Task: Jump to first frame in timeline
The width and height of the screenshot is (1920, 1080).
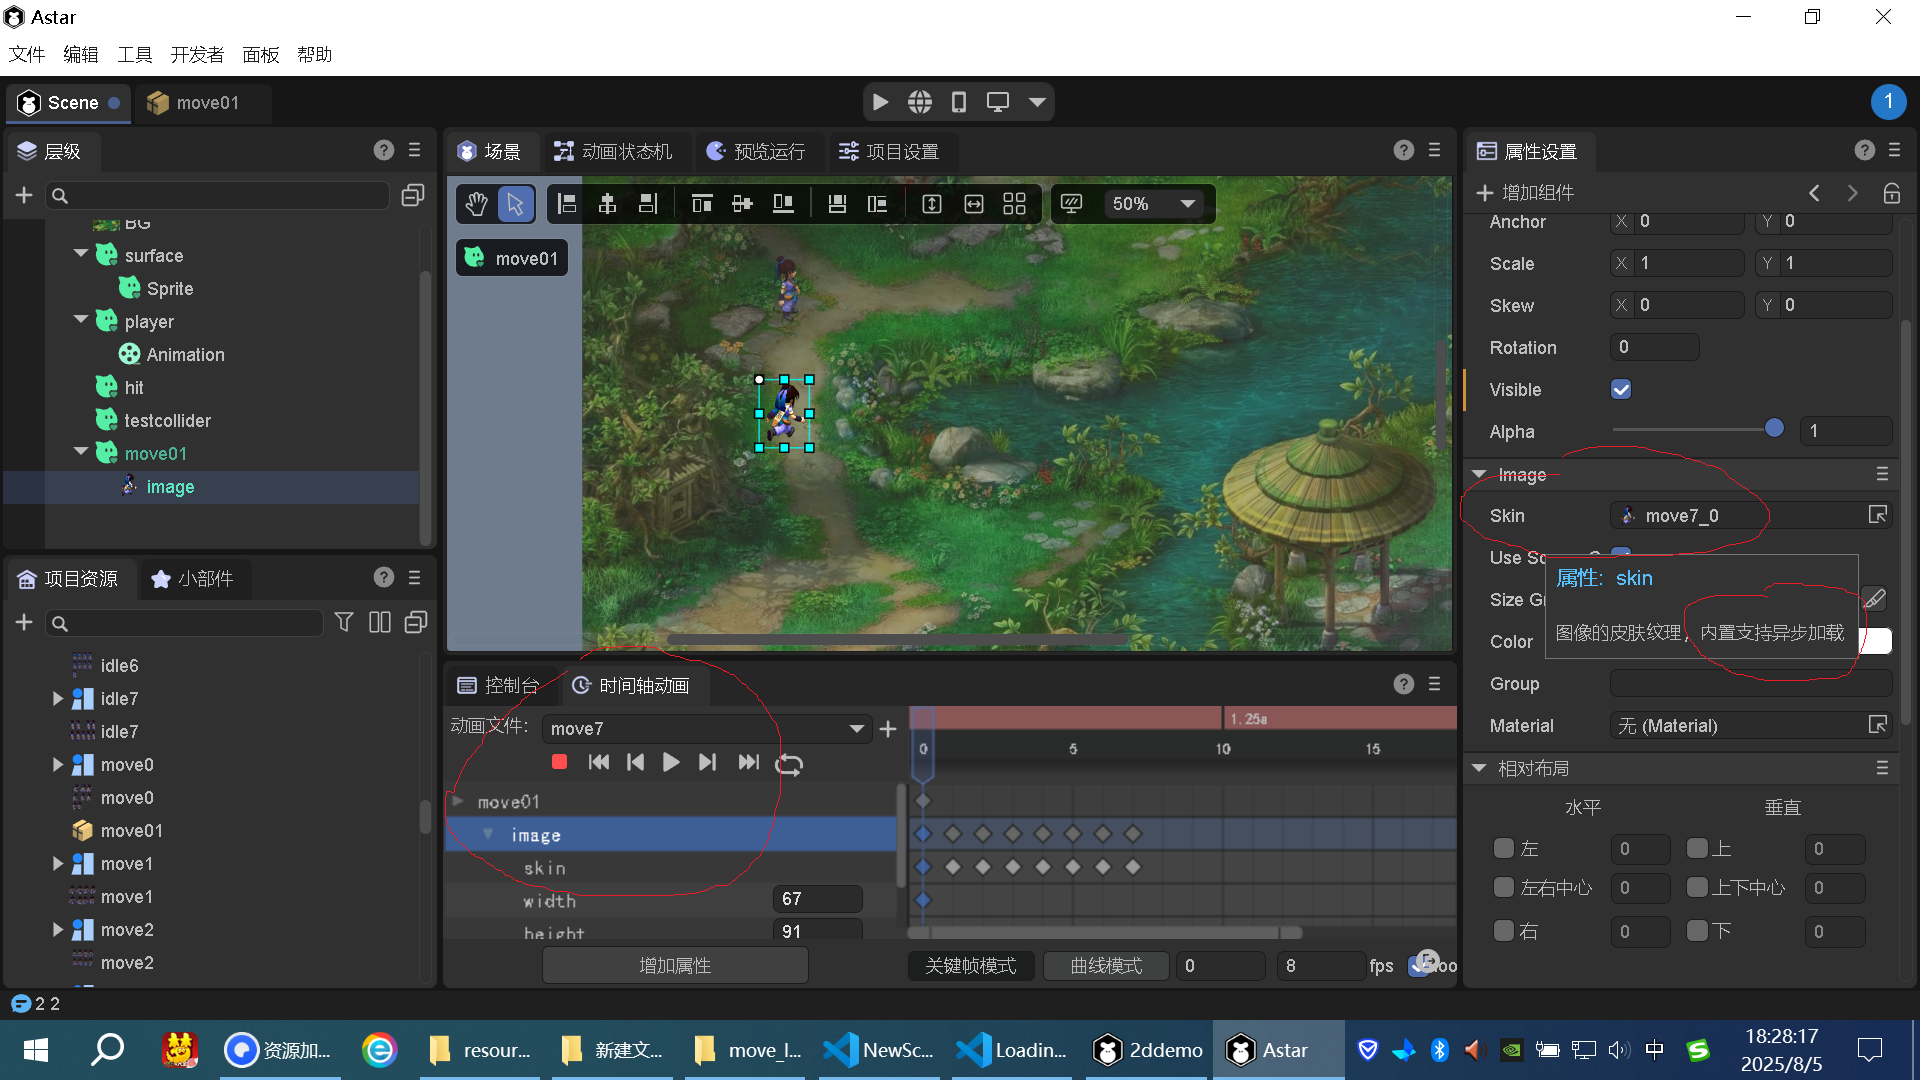Action: [599, 762]
